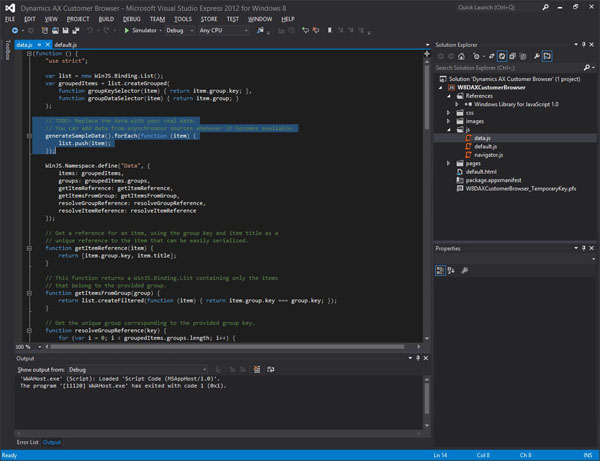Viewport: 600px width, 461px height.
Task: Click Pending Changes Filter icon in Solution Explorer
Action: pyautogui.click(x=476, y=56)
